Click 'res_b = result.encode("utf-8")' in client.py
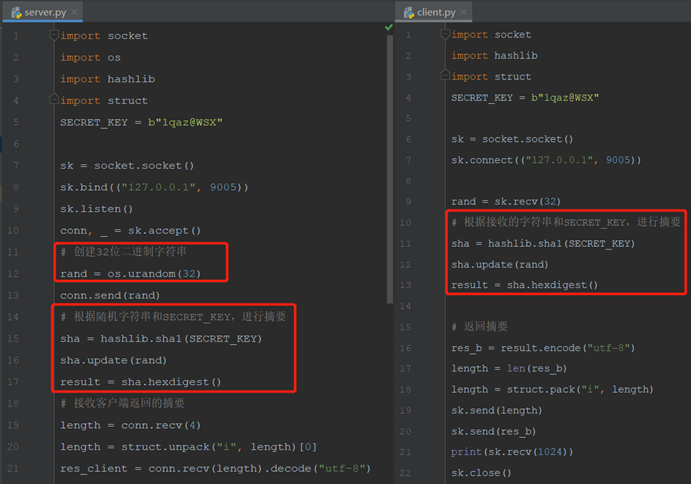The height and width of the screenshot is (484, 691). point(543,348)
